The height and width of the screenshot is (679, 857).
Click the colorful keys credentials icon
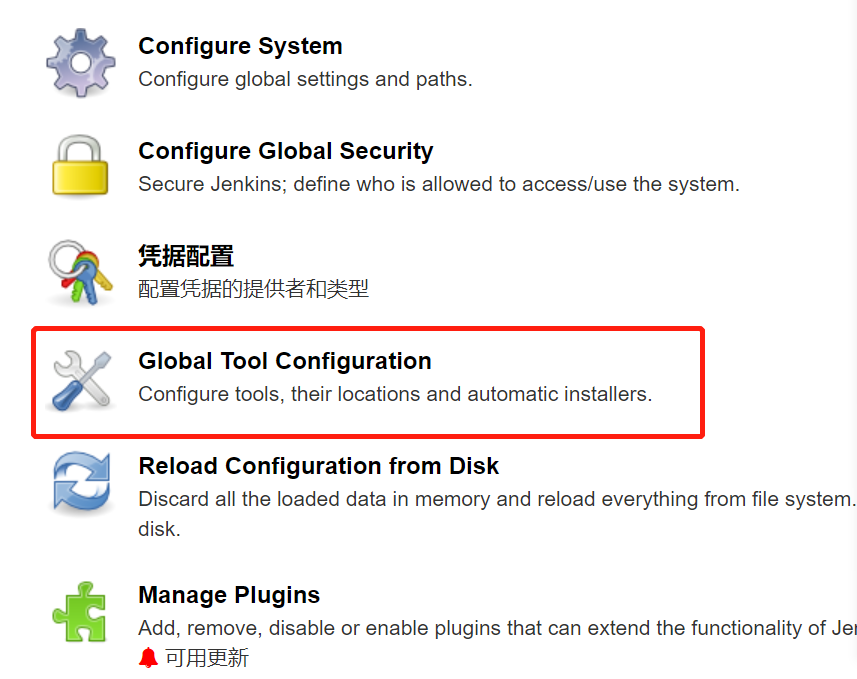pyautogui.click(x=80, y=272)
